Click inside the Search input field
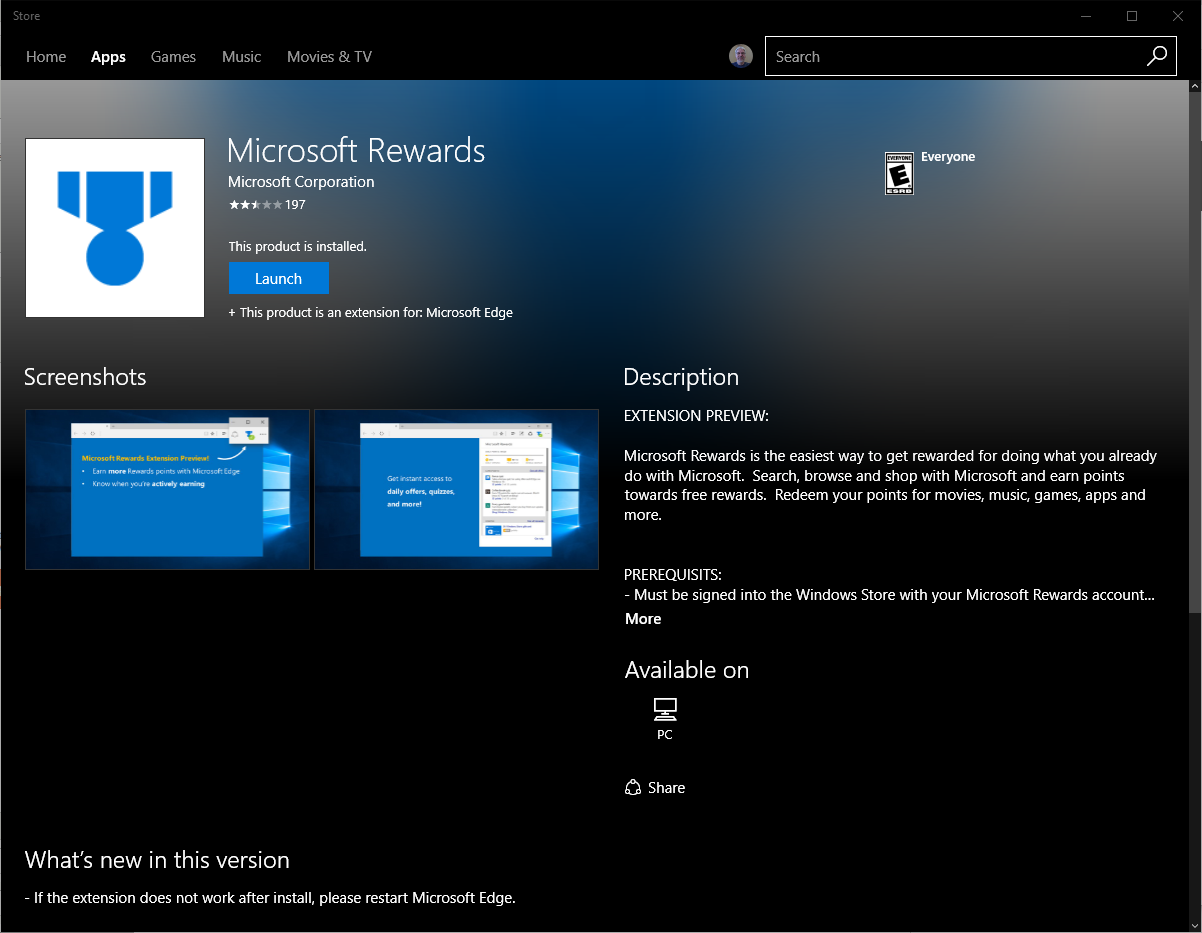 (950, 56)
